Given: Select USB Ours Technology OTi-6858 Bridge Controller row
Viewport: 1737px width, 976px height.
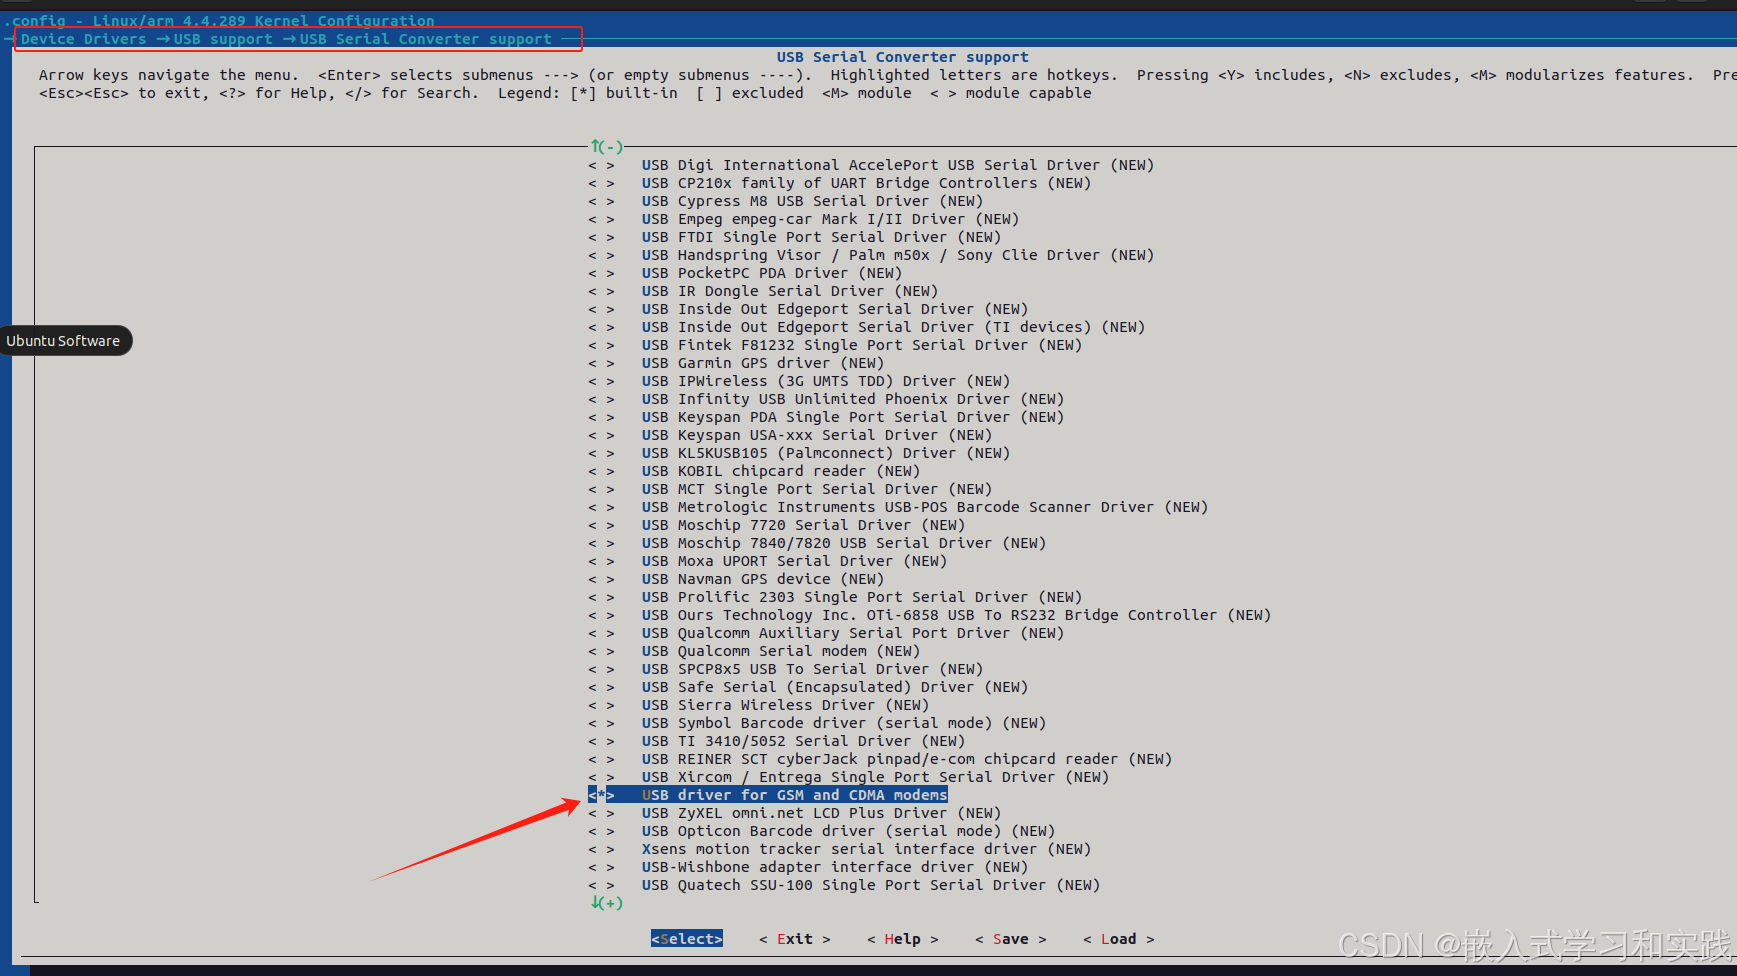Looking at the screenshot, I should tap(930, 615).
